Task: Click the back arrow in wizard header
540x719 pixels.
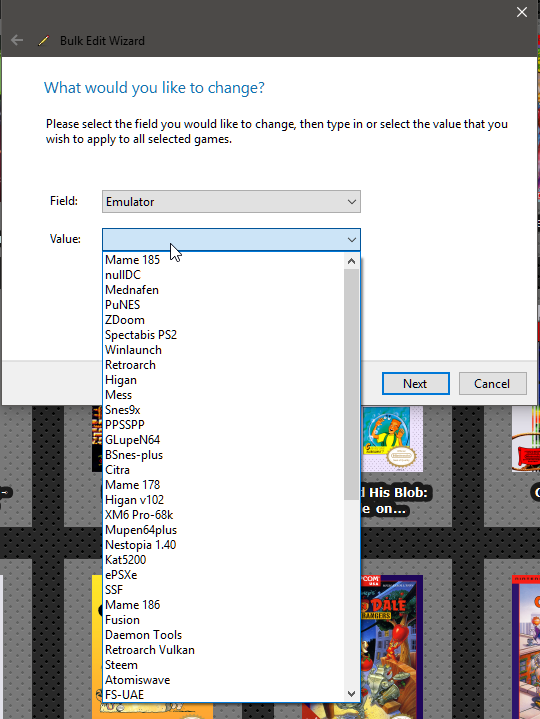Action: point(17,40)
